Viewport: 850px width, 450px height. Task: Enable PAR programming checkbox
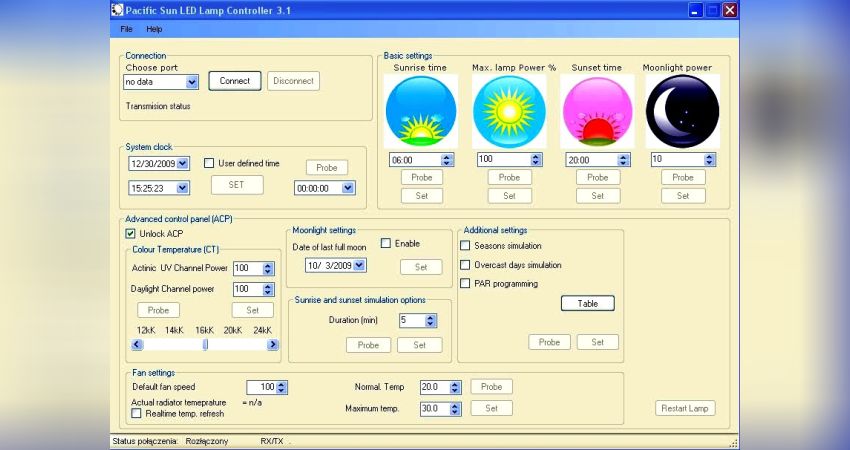pos(465,284)
